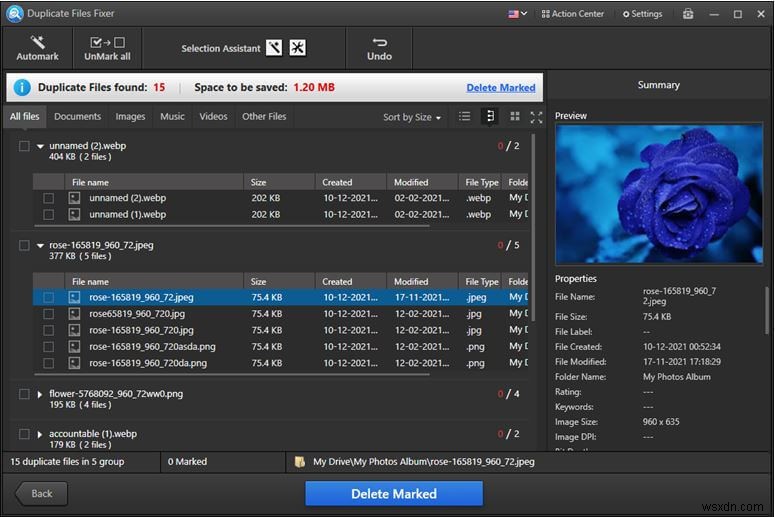
Task: Collapse the unnamed (2).webp group
Action: [41, 146]
